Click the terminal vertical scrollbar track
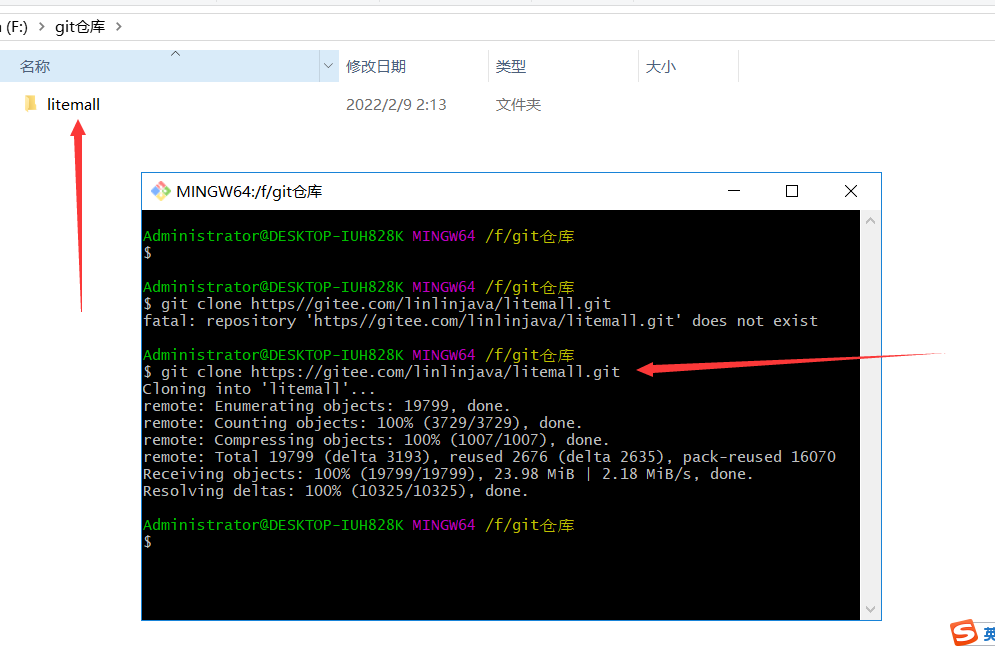 tap(870, 415)
